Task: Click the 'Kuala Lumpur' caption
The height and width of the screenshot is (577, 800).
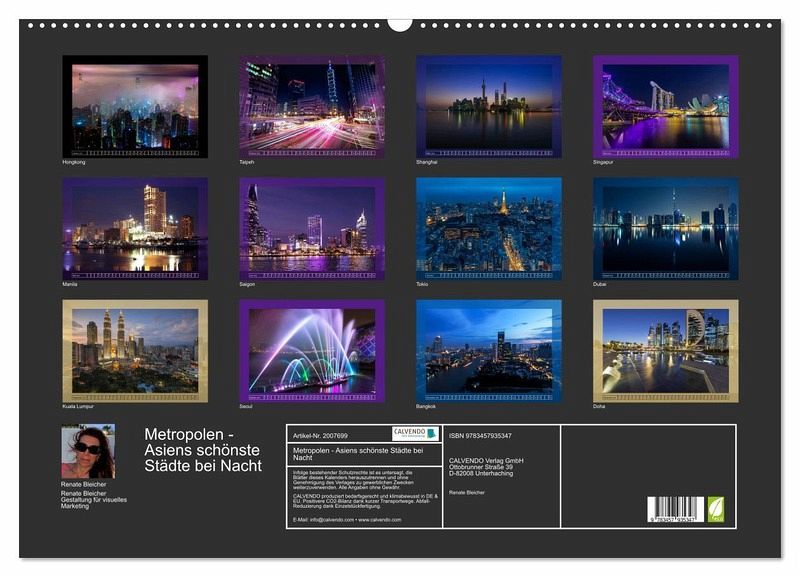Action: tap(78, 407)
